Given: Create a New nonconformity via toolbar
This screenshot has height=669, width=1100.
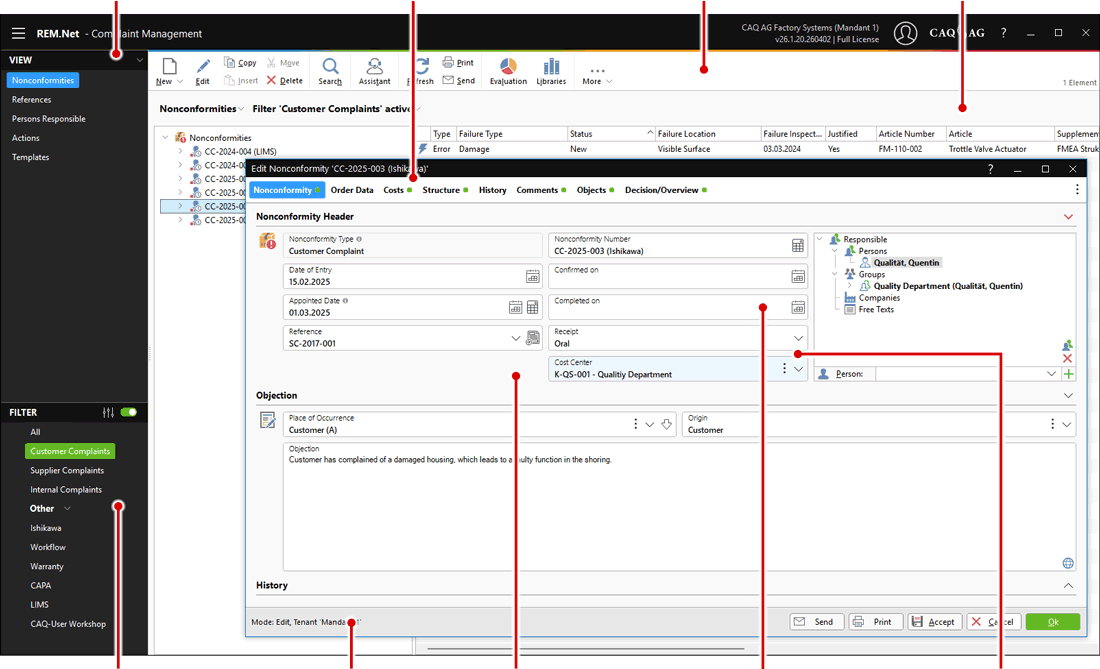Looking at the screenshot, I should pos(168,72).
